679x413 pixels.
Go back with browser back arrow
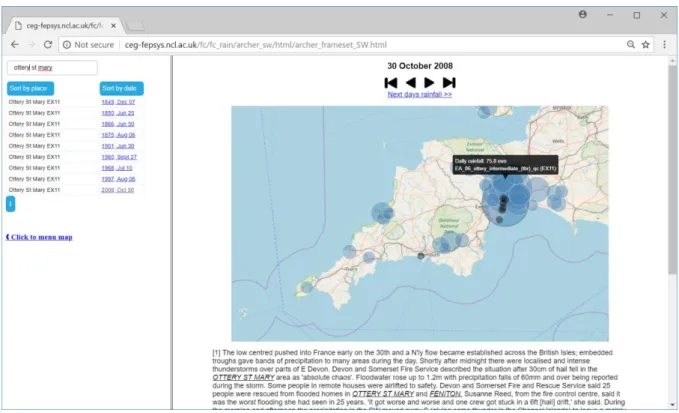pyautogui.click(x=15, y=45)
